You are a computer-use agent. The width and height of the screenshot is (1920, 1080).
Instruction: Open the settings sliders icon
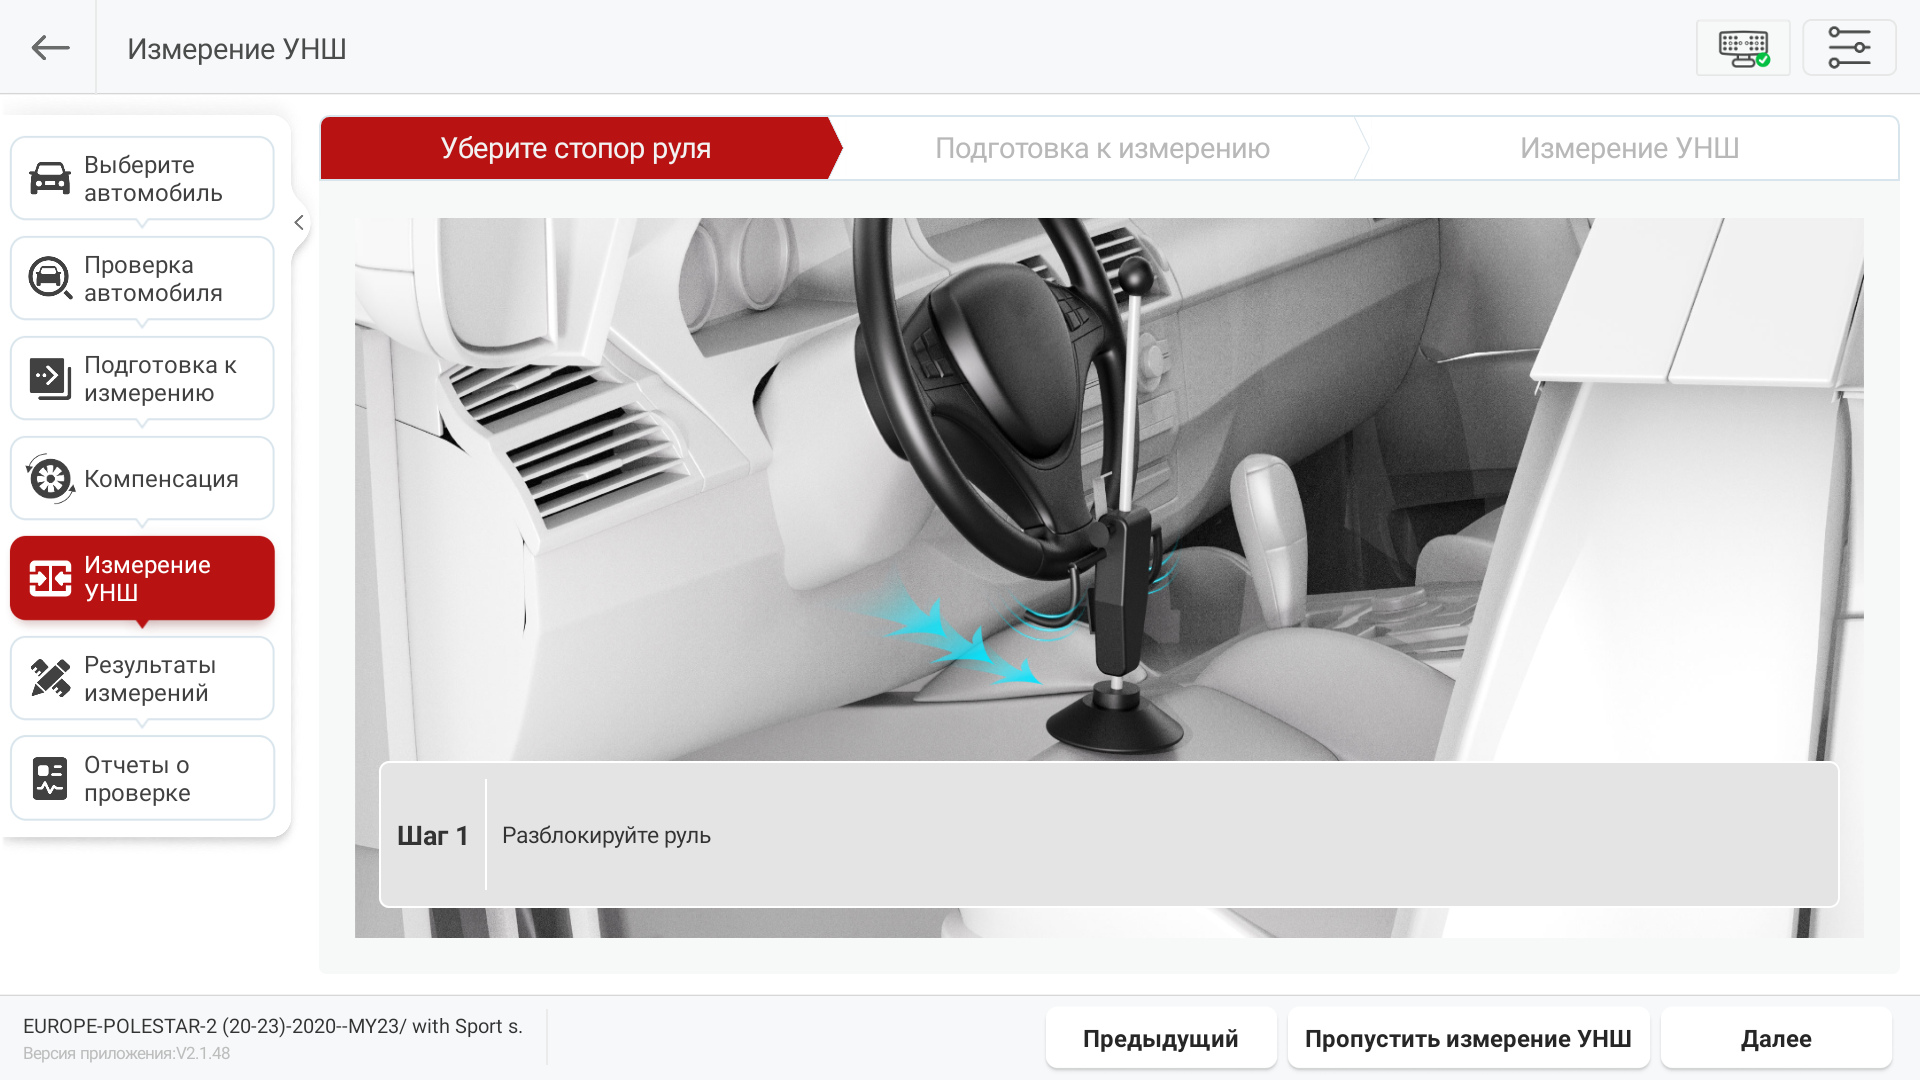pos(1849,48)
